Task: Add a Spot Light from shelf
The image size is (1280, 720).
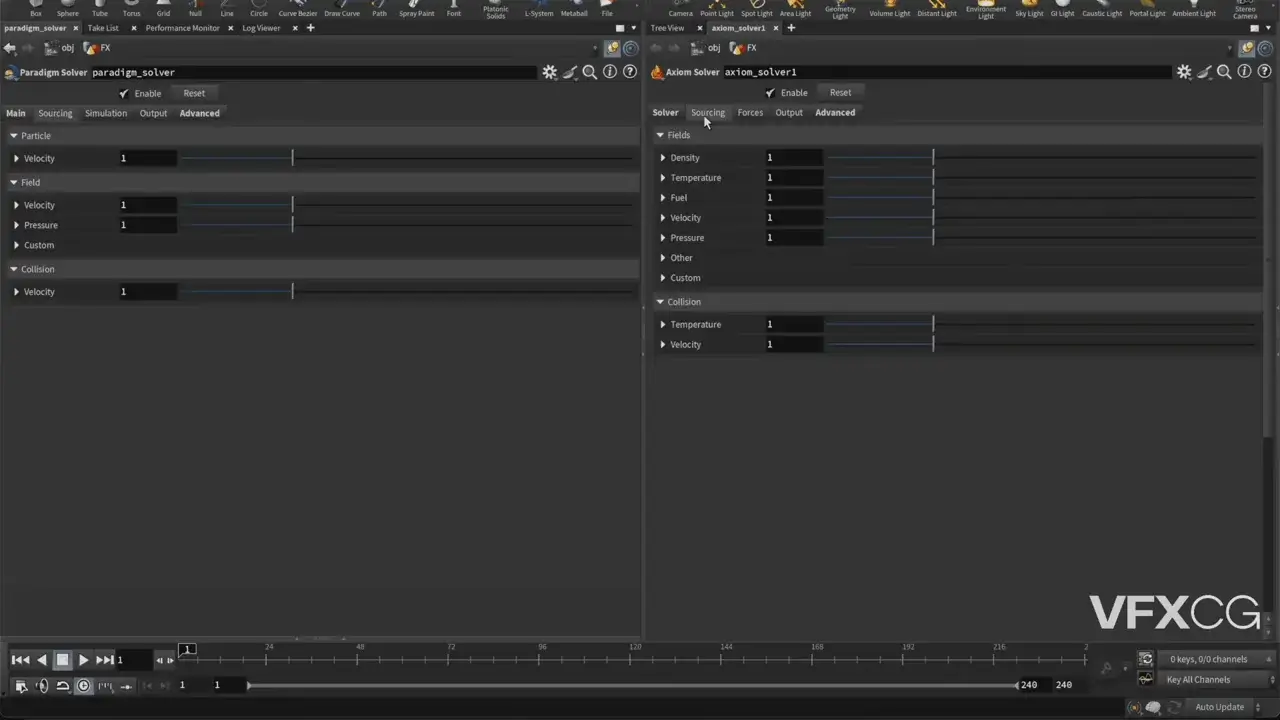Action: [x=757, y=9]
